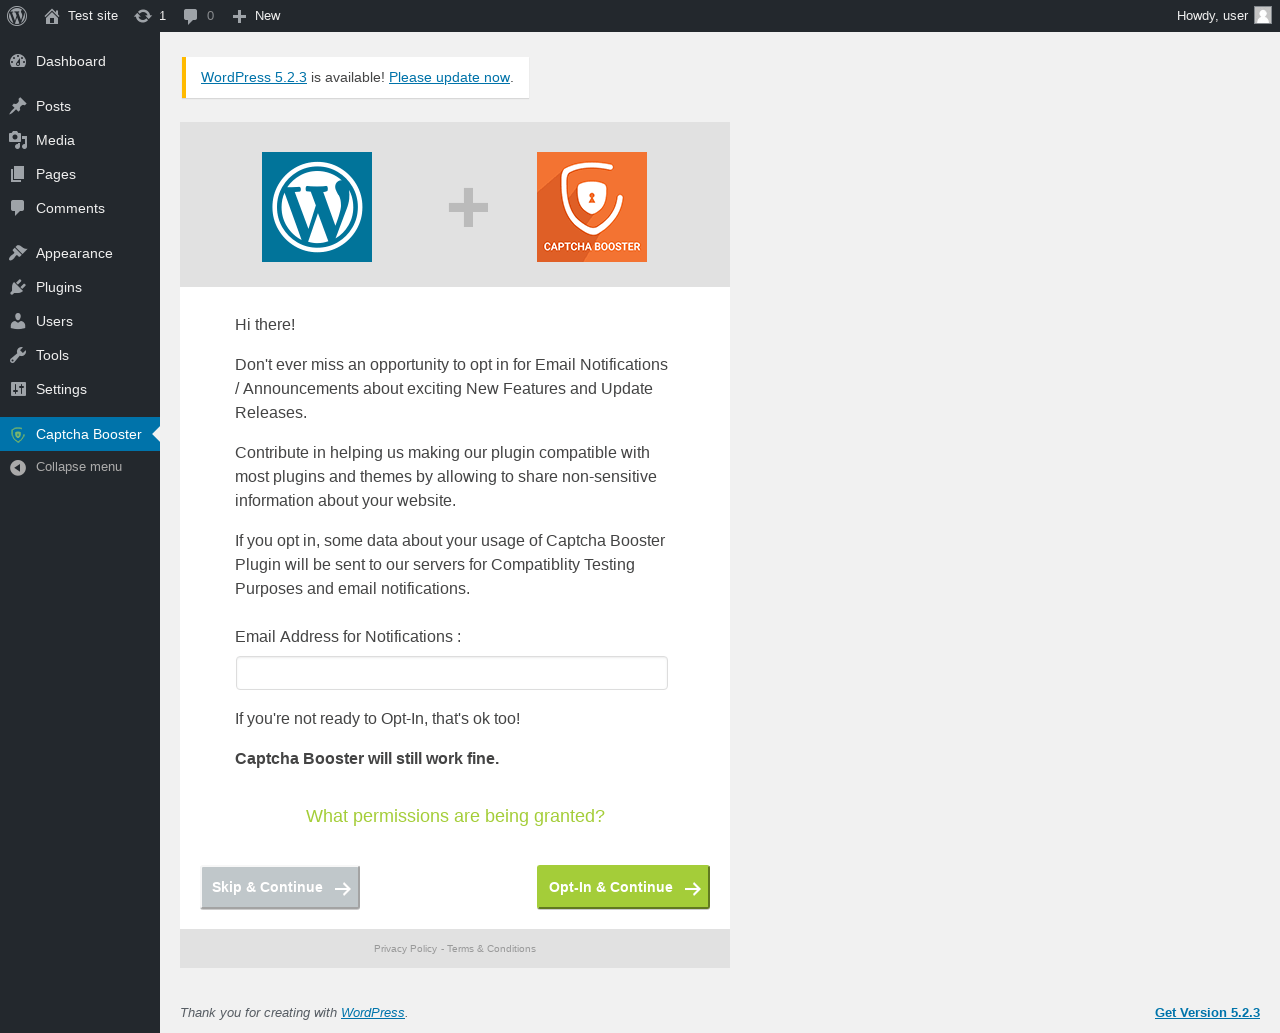1280x1033 pixels.
Task: Open the New content menu
Action: [256, 16]
